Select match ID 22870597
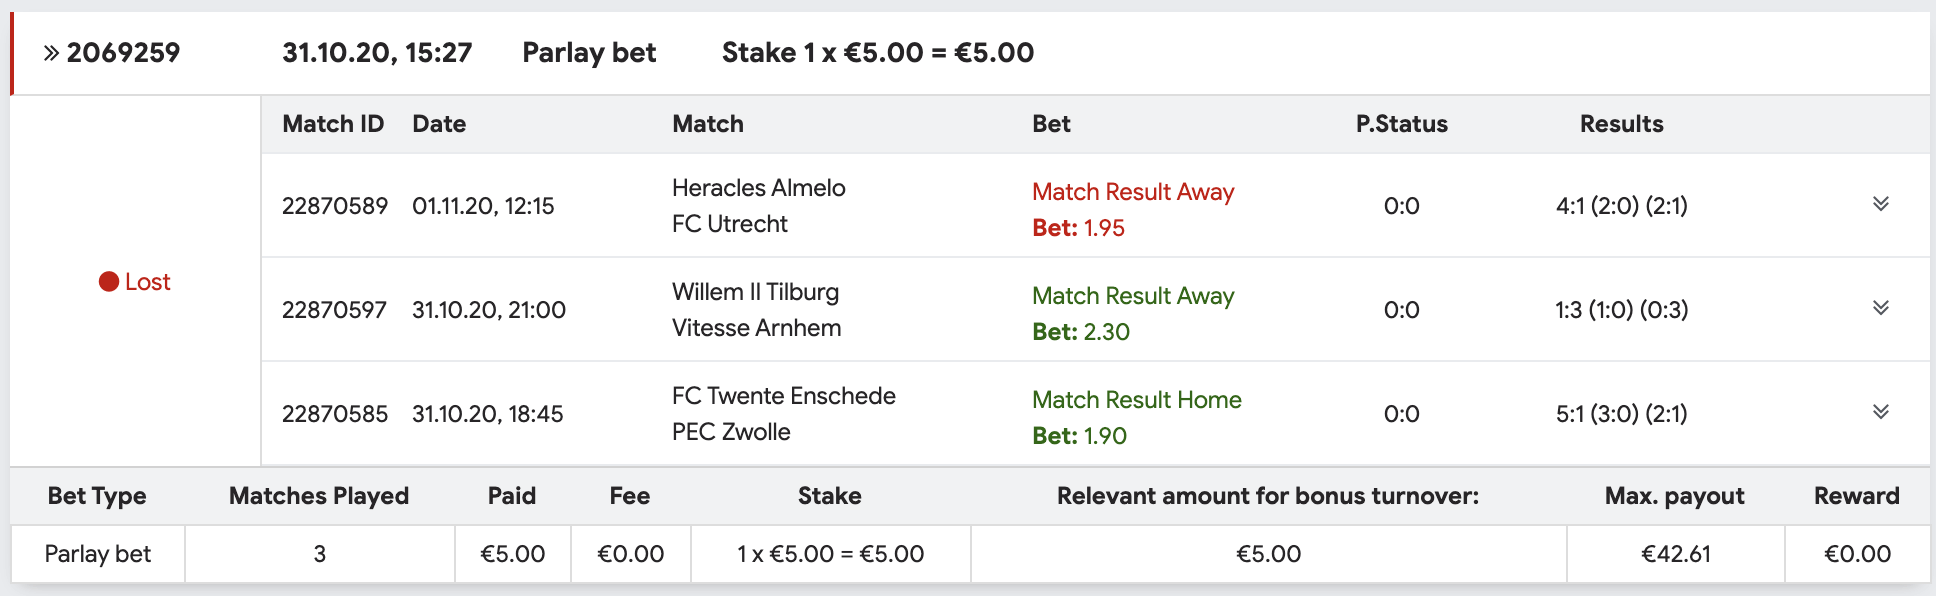Viewport: 1936px width, 596px height. coord(334,310)
